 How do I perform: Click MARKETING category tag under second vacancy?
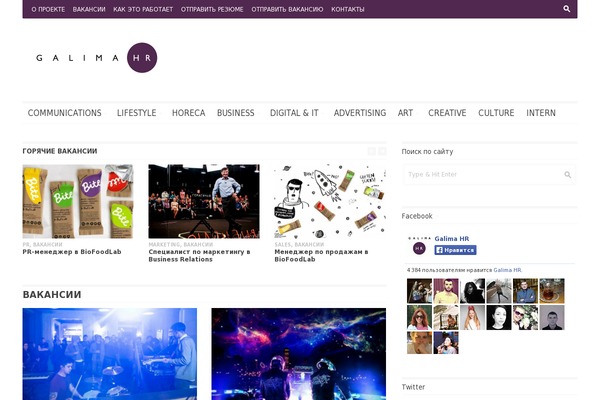(164, 244)
